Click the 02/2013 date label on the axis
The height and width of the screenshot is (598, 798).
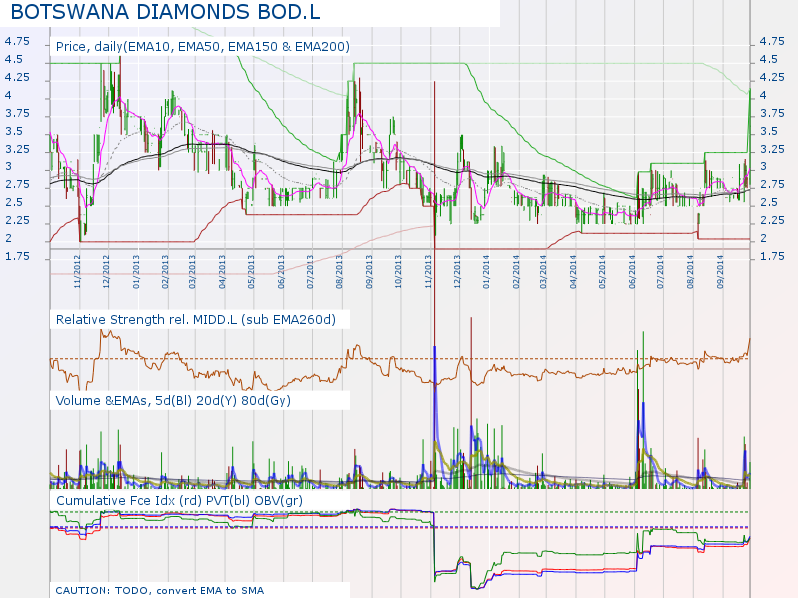(x=165, y=272)
